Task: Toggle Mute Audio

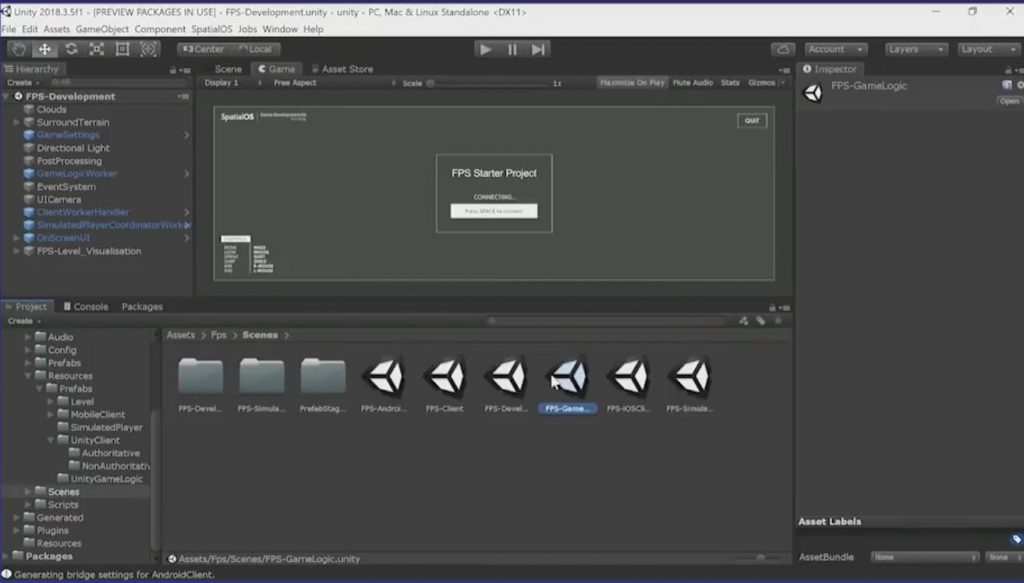Action: 693,83
